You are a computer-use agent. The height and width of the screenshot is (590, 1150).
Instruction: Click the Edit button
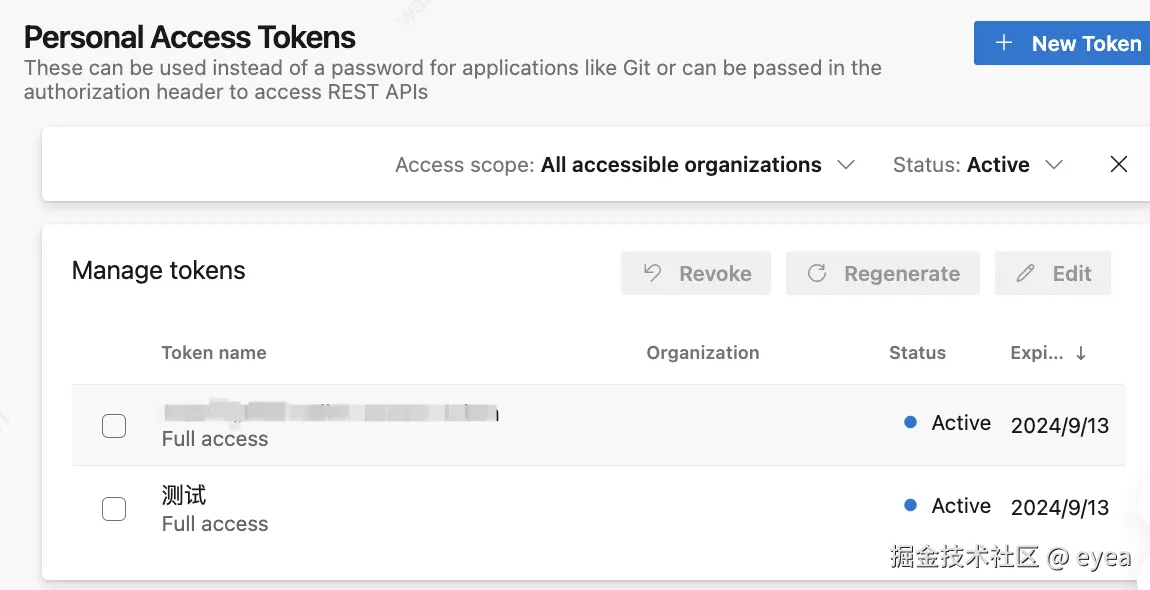1052,272
